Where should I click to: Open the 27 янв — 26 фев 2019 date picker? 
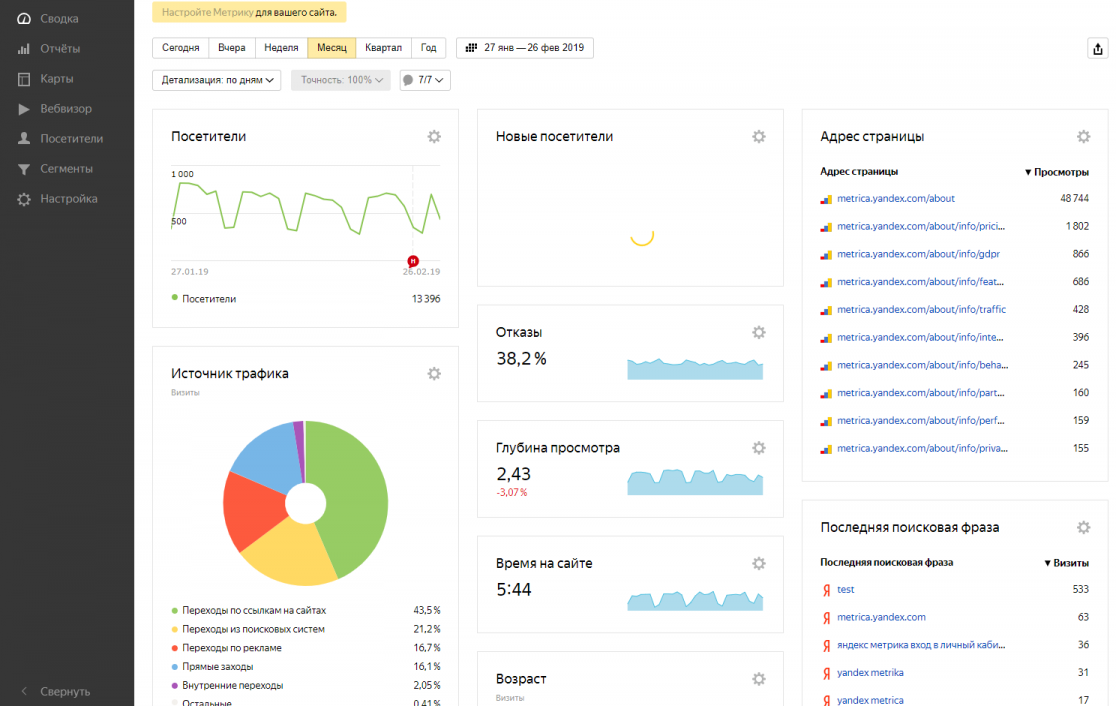coord(525,48)
